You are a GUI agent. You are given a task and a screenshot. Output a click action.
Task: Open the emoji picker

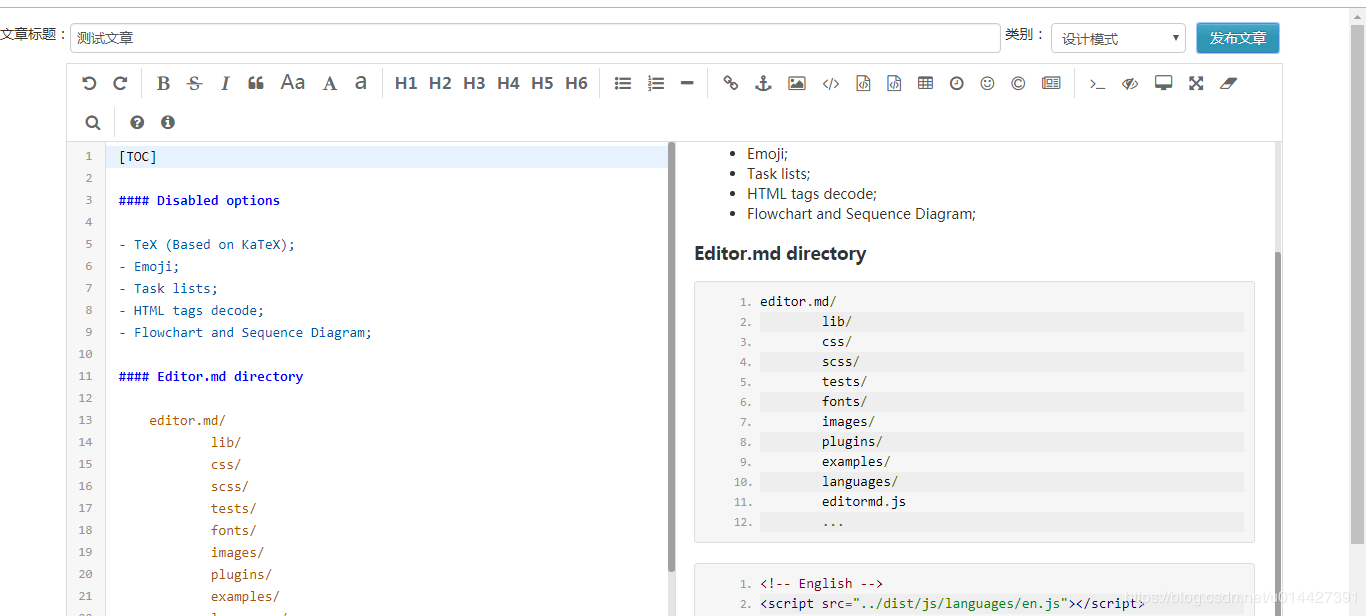988,84
